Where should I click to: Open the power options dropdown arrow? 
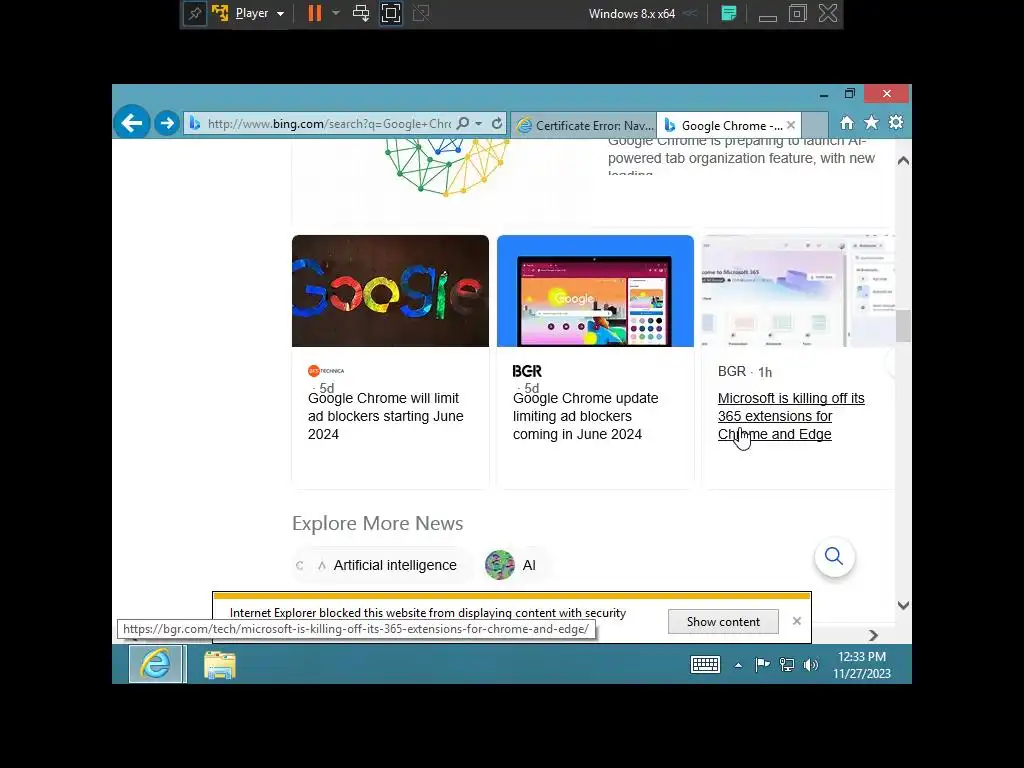click(336, 13)
